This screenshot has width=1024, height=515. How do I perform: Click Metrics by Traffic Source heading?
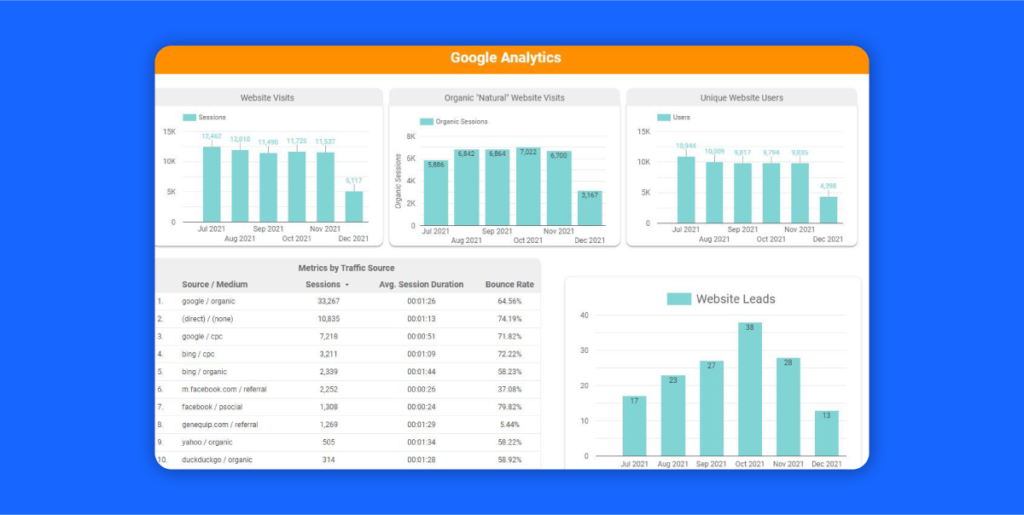[x=346, y=268]
